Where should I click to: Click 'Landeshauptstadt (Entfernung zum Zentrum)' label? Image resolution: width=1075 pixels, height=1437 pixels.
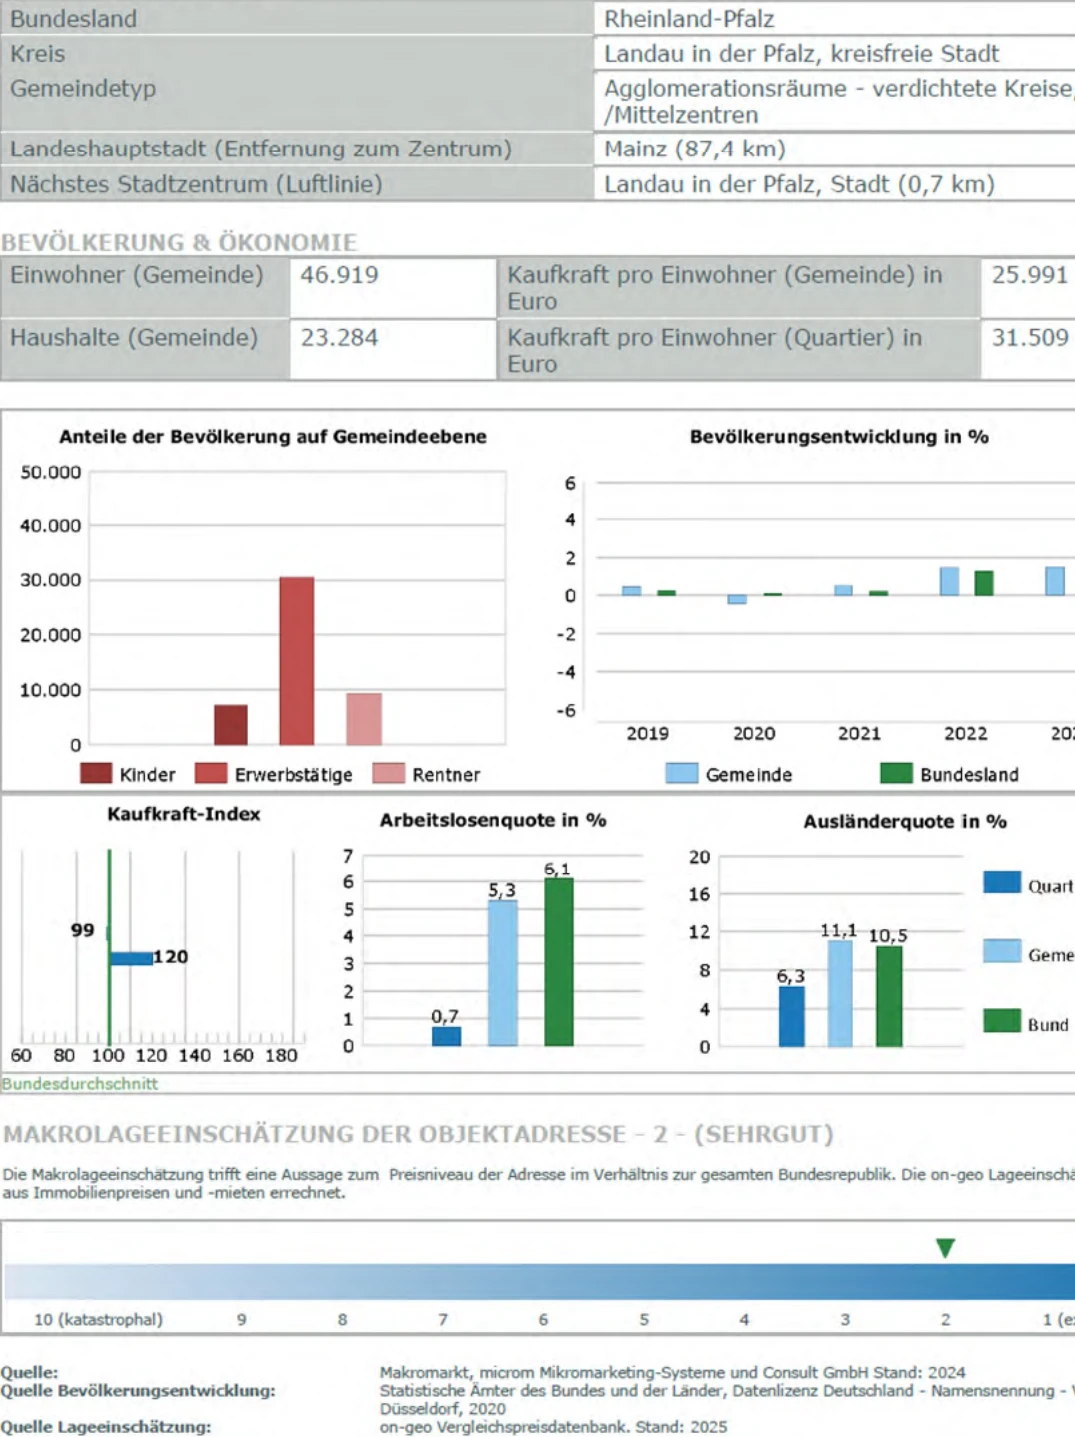(x=261, y=149)
